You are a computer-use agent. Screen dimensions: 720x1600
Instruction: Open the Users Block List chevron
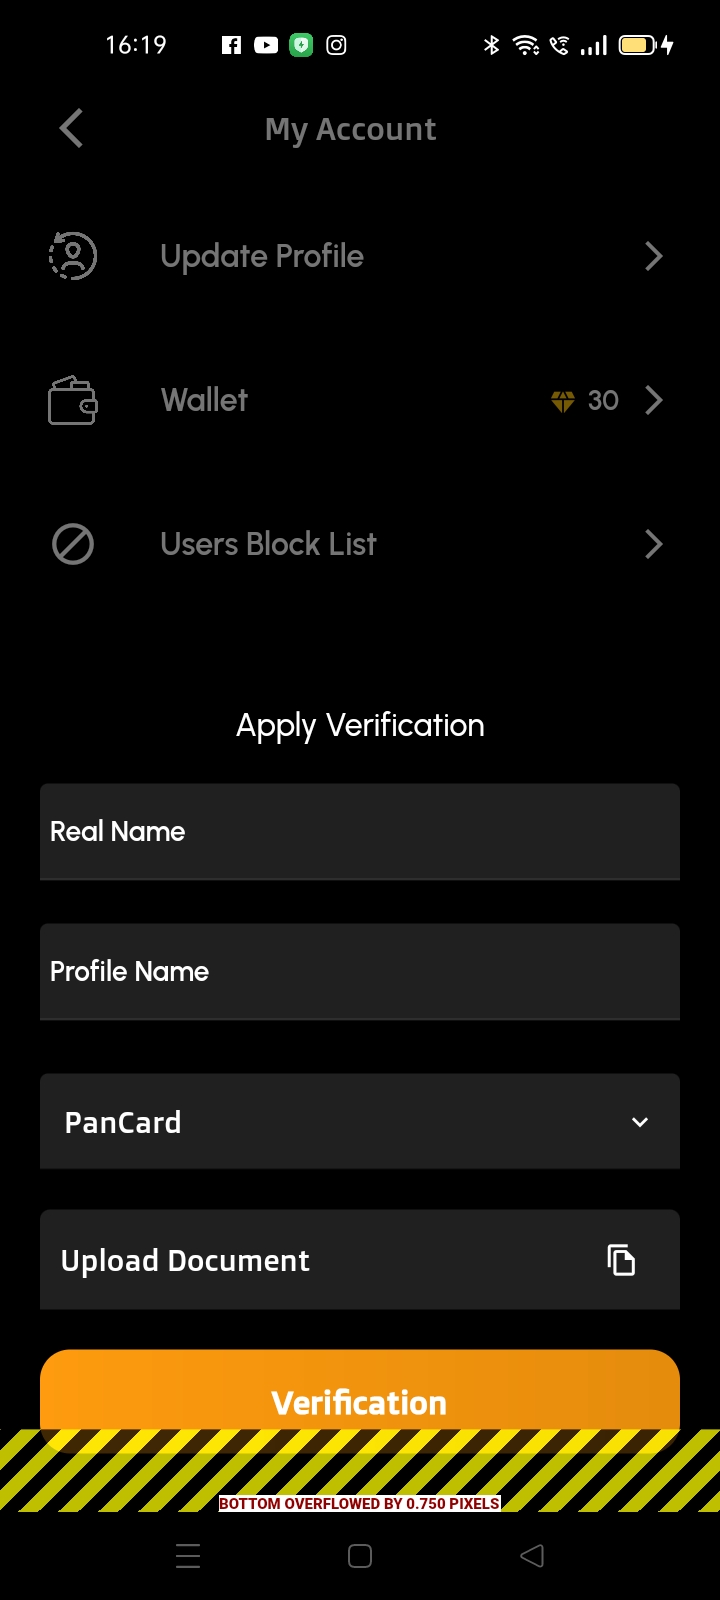[654, 545]
